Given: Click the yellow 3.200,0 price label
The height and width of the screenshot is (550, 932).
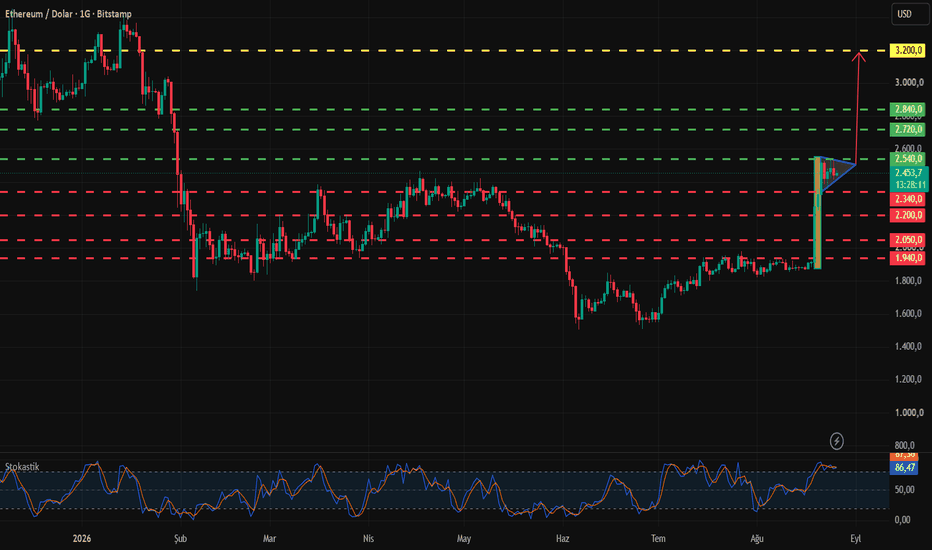Looking at the screenshot, I should (908, 51).
